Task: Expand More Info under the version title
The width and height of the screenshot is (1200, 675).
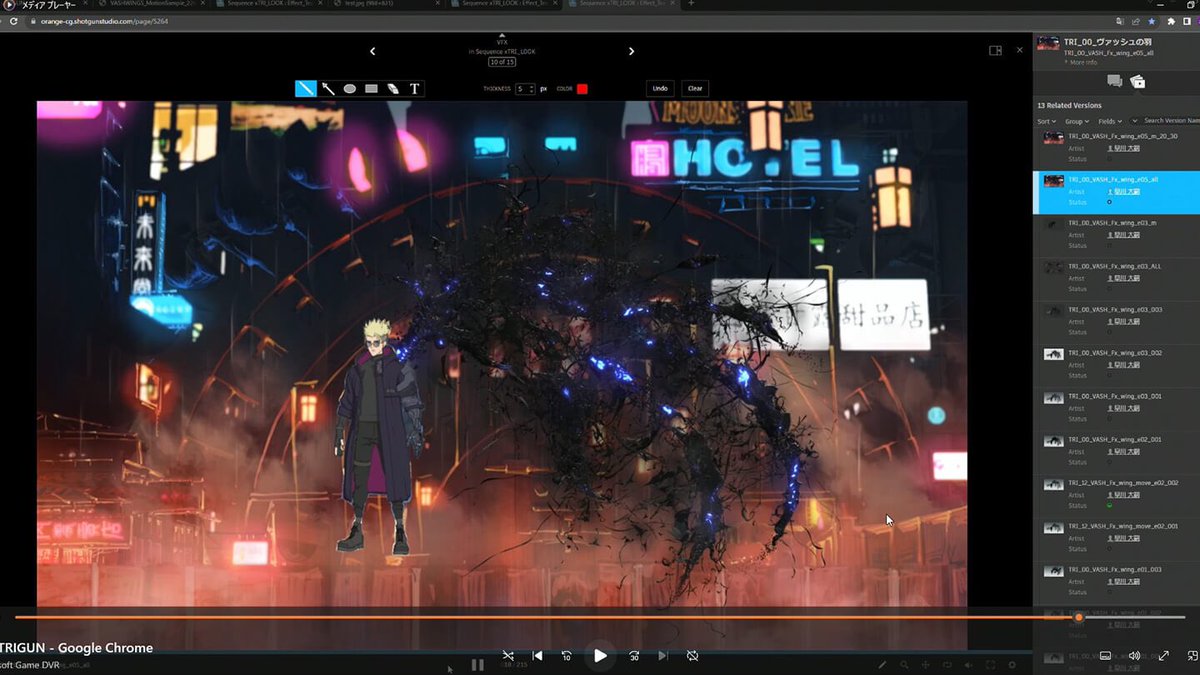Action: (1081, 62)
